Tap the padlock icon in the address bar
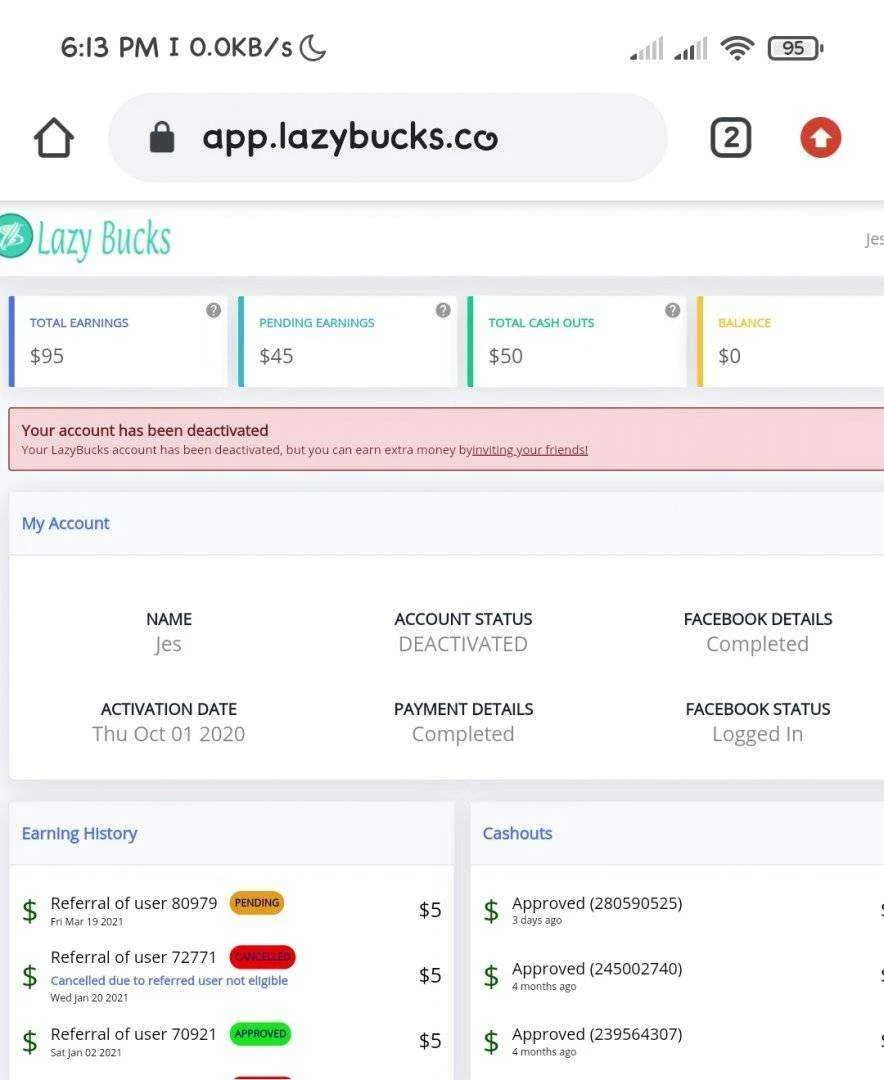 click(162, 137)
